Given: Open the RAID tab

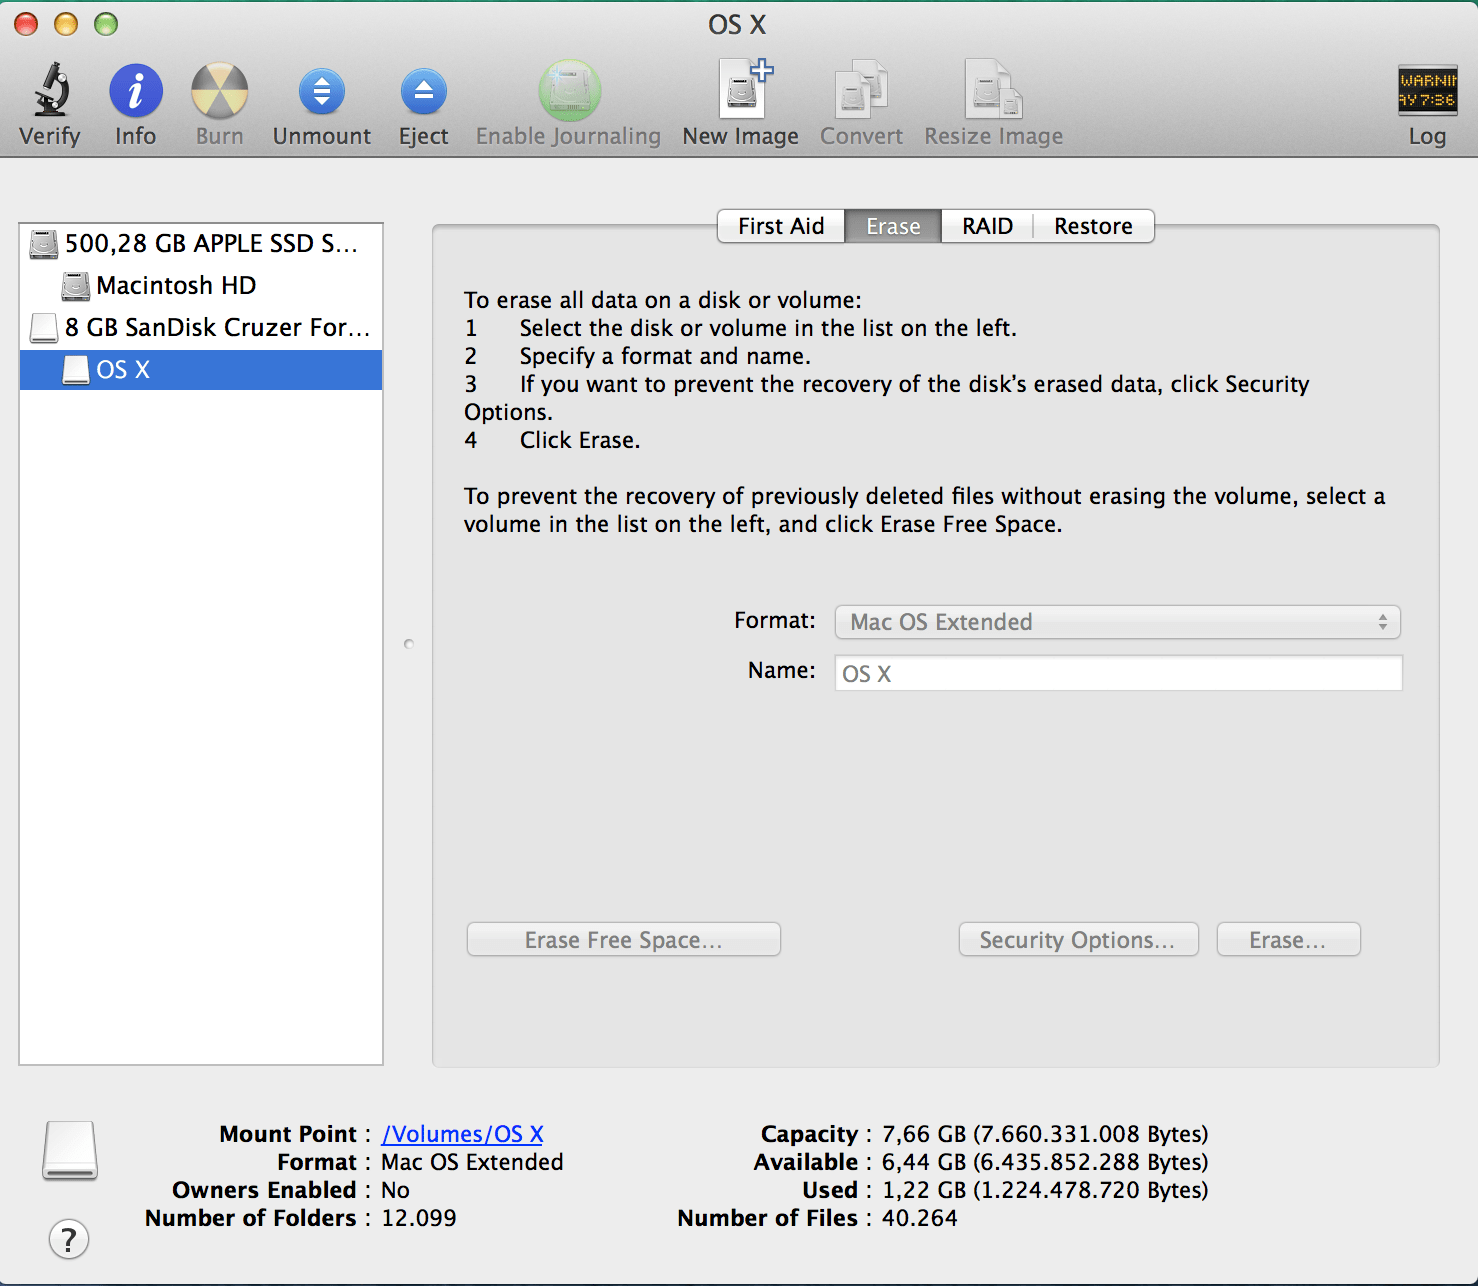Looking at the screenshot, I should pyautogui.click(x=986, y=225).
